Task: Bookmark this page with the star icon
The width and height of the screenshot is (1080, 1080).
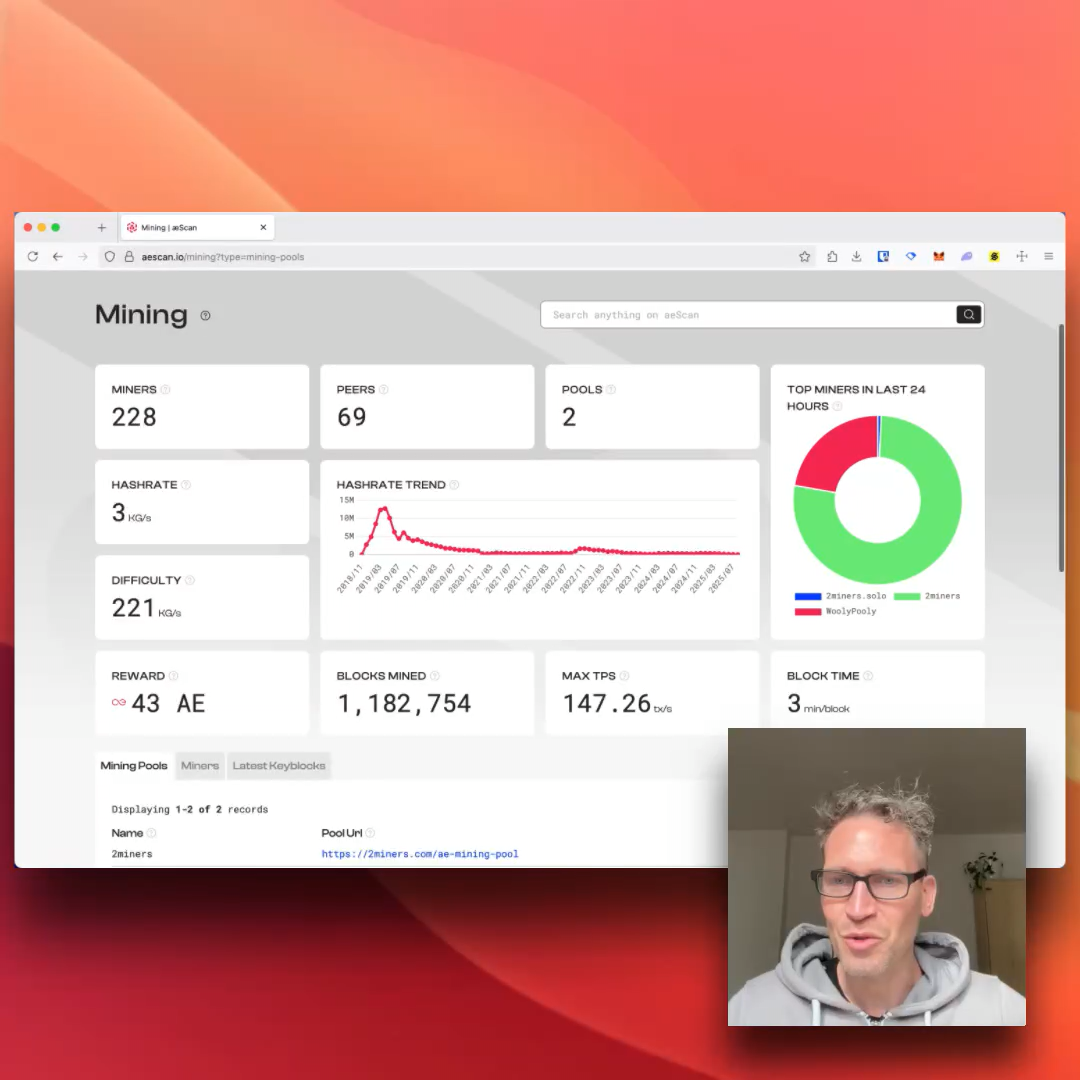Action: point(804,256)
